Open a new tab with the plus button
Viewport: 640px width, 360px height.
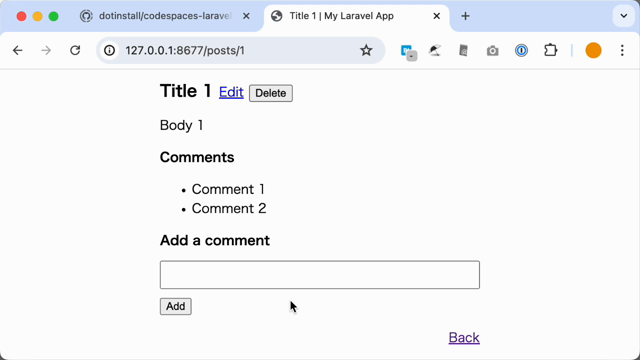(465, 16)
